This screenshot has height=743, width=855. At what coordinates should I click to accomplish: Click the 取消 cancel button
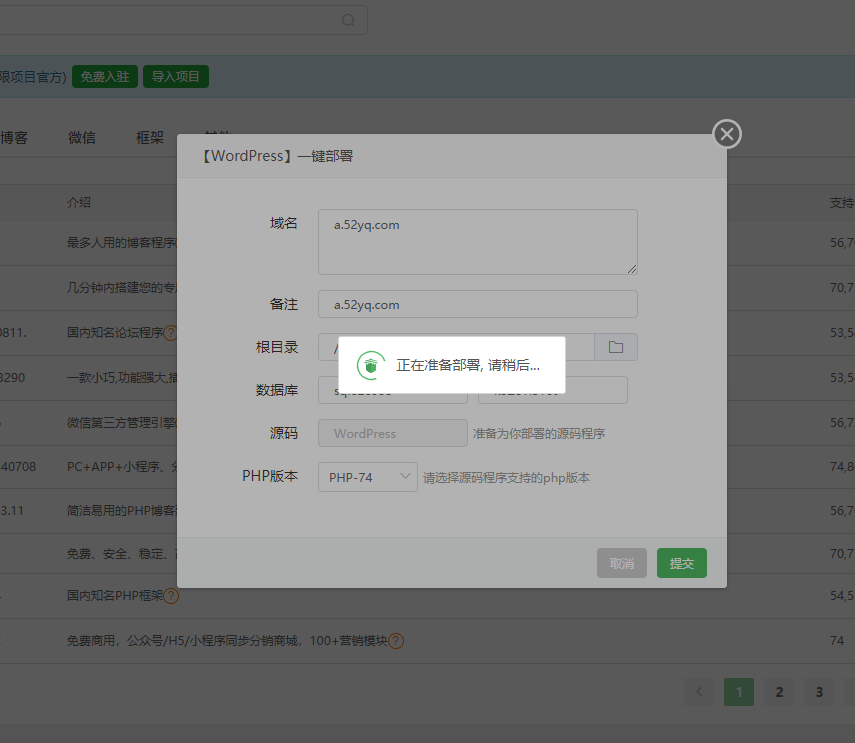622,563
